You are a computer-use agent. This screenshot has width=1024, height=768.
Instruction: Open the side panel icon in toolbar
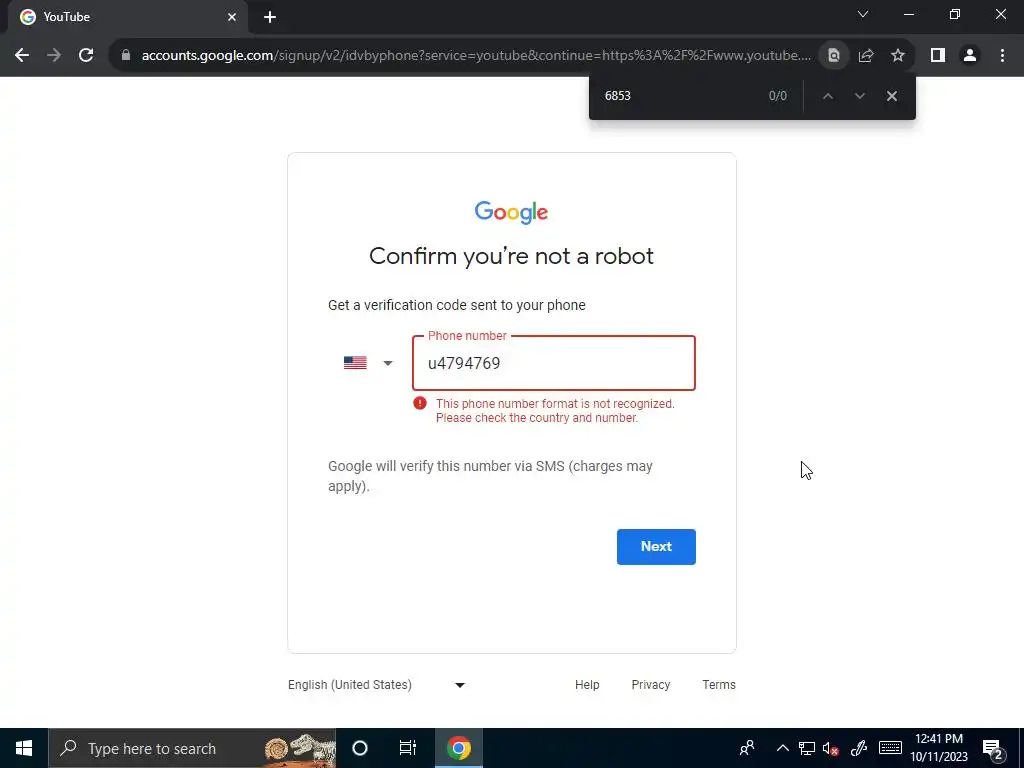coord(938,56)
